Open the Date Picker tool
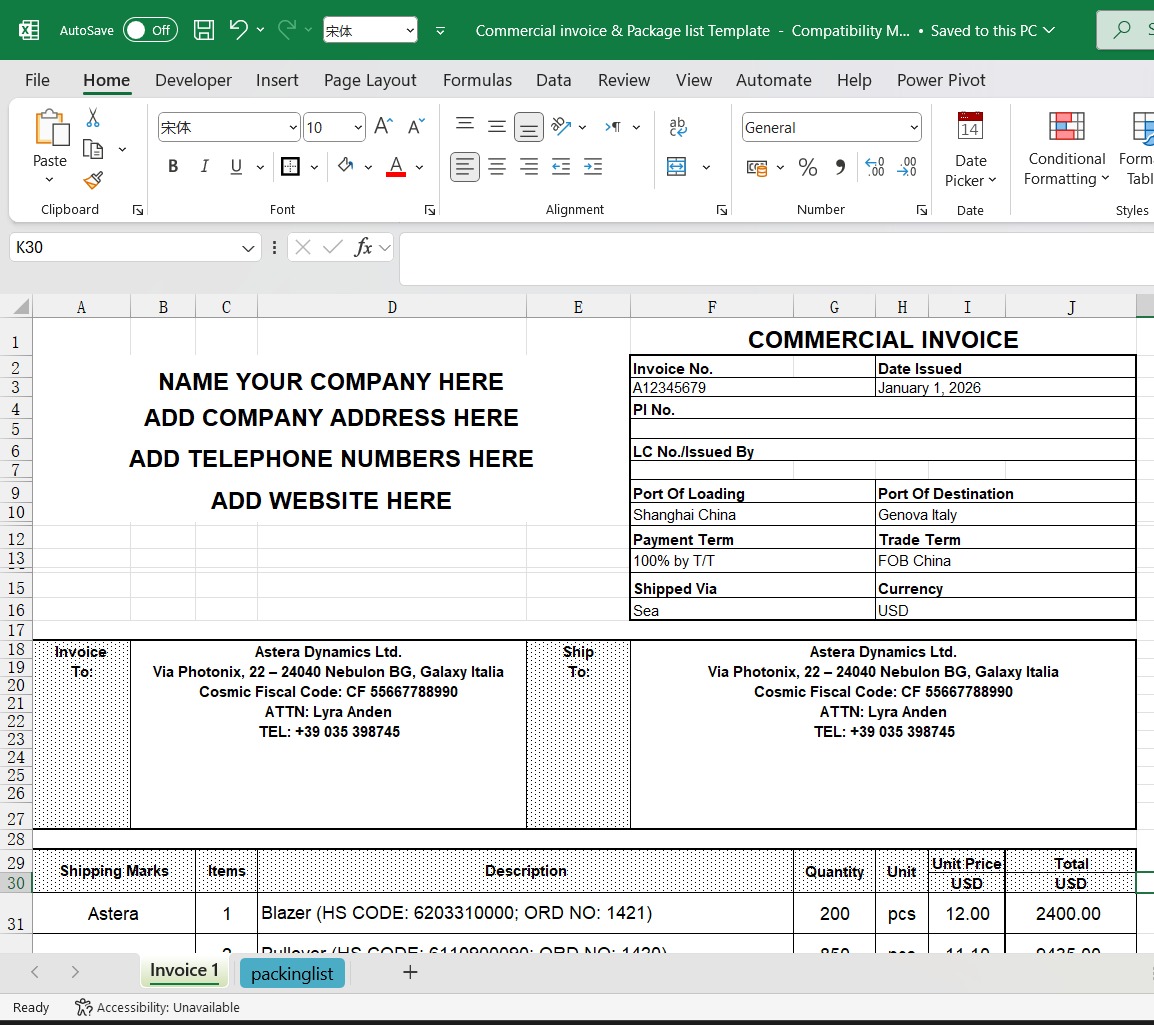The height and width of the screenshot is (1025, 1154). [x=969, y=150]
